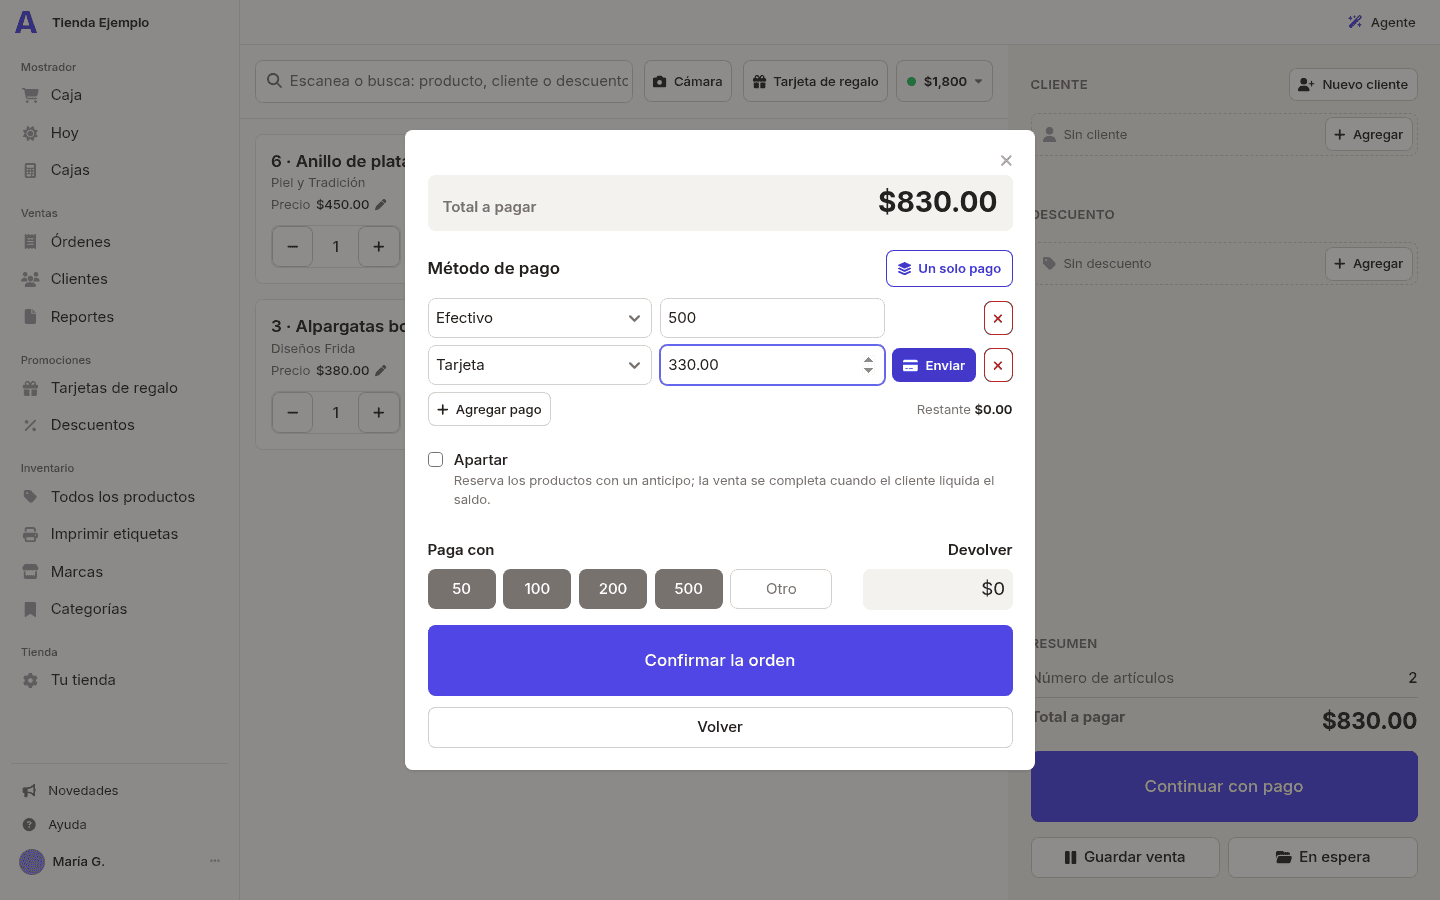Click the app logo A icon
This screenshot has height=900, width=1440.
[x=26, y=22]
